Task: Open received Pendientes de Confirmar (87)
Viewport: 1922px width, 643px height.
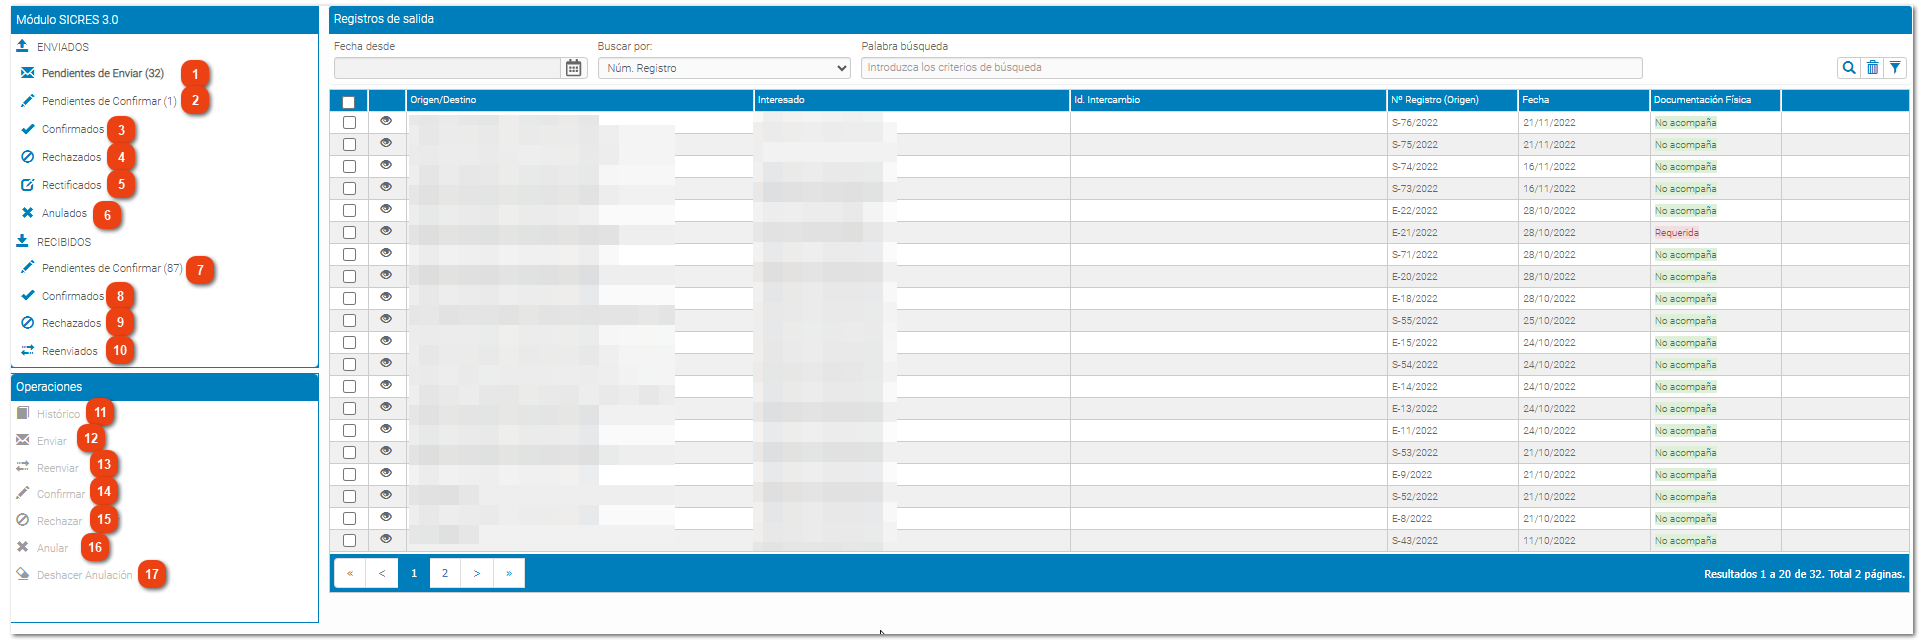Action: [x=112, y=268]
